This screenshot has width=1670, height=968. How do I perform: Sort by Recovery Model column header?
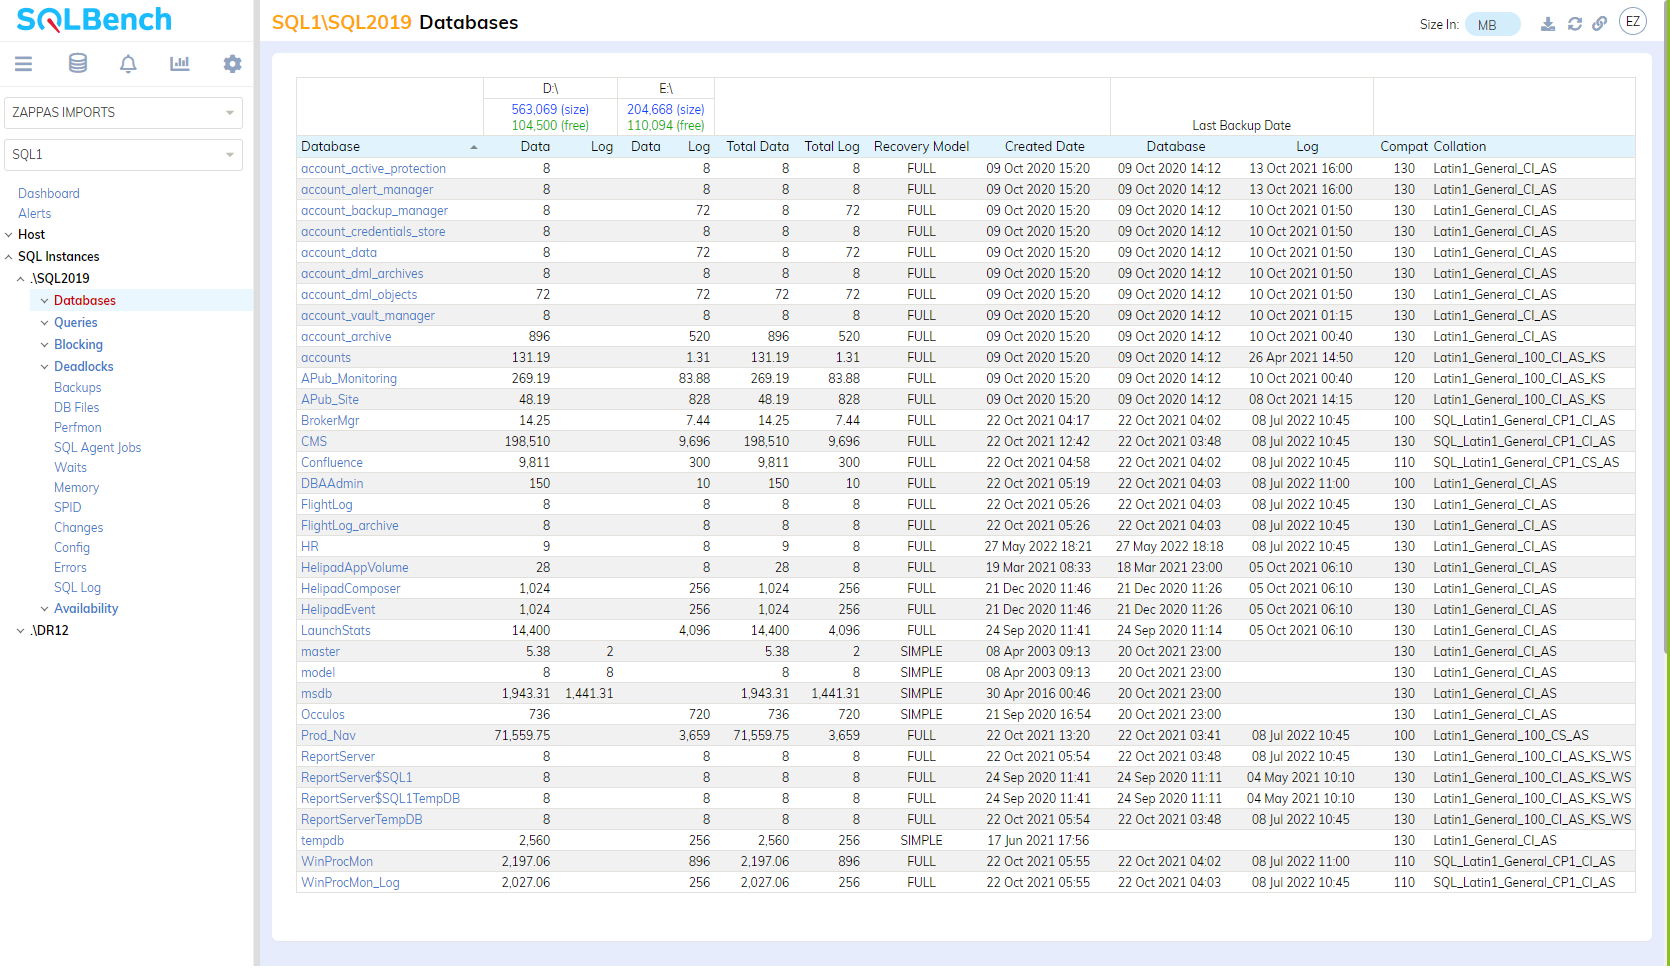coord(921,146)
